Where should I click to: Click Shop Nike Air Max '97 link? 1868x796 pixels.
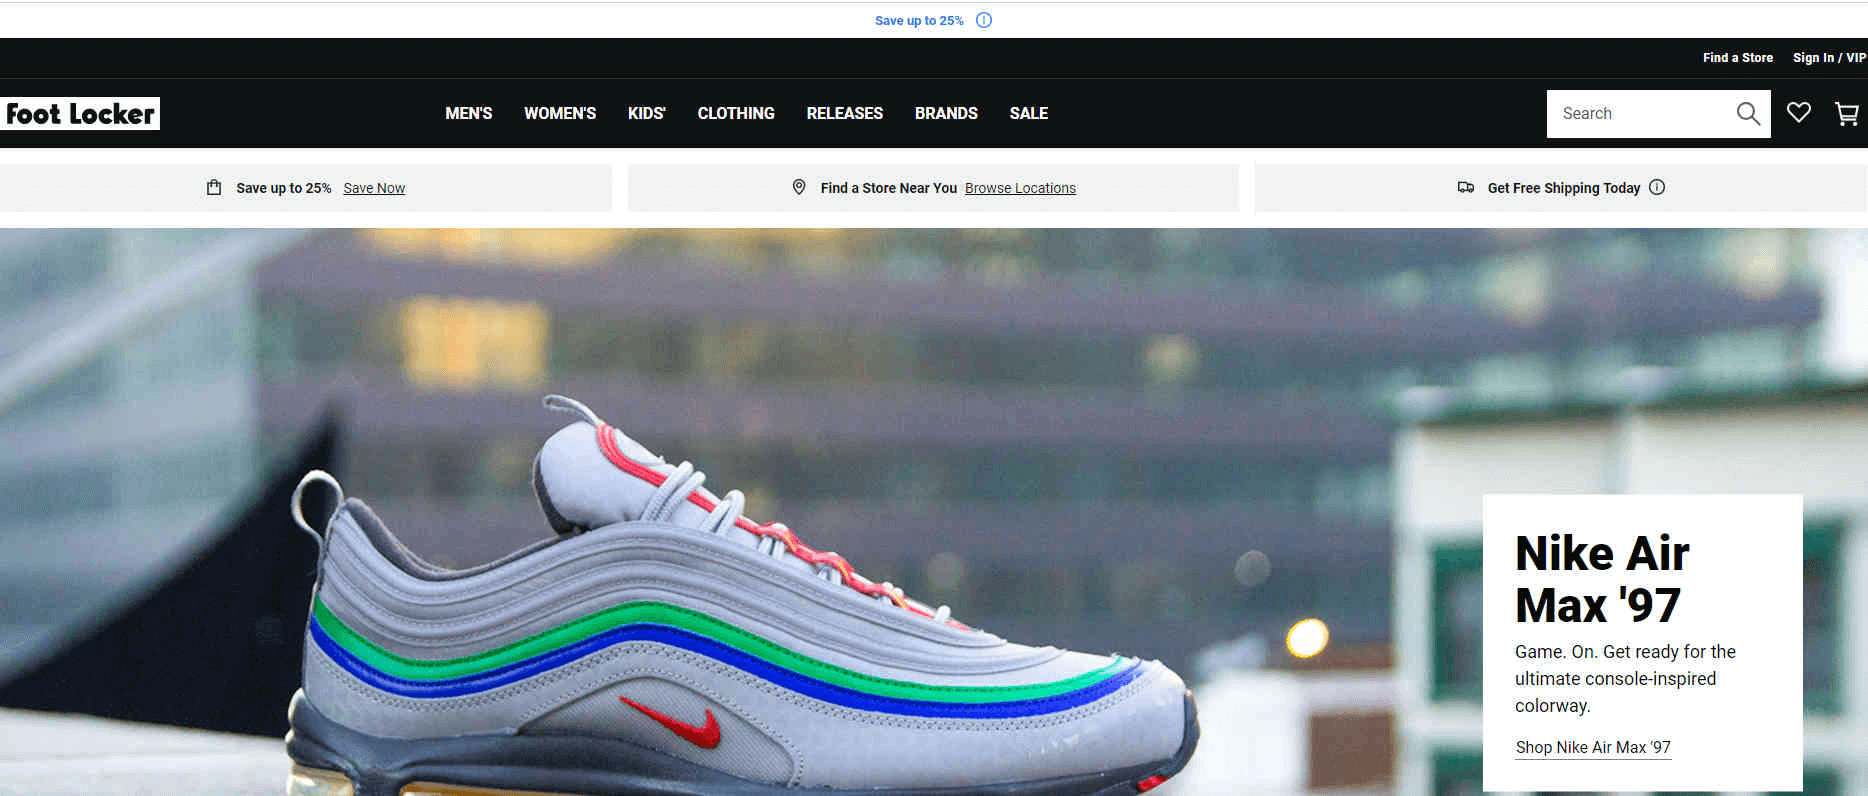(x=1593, y=747)
